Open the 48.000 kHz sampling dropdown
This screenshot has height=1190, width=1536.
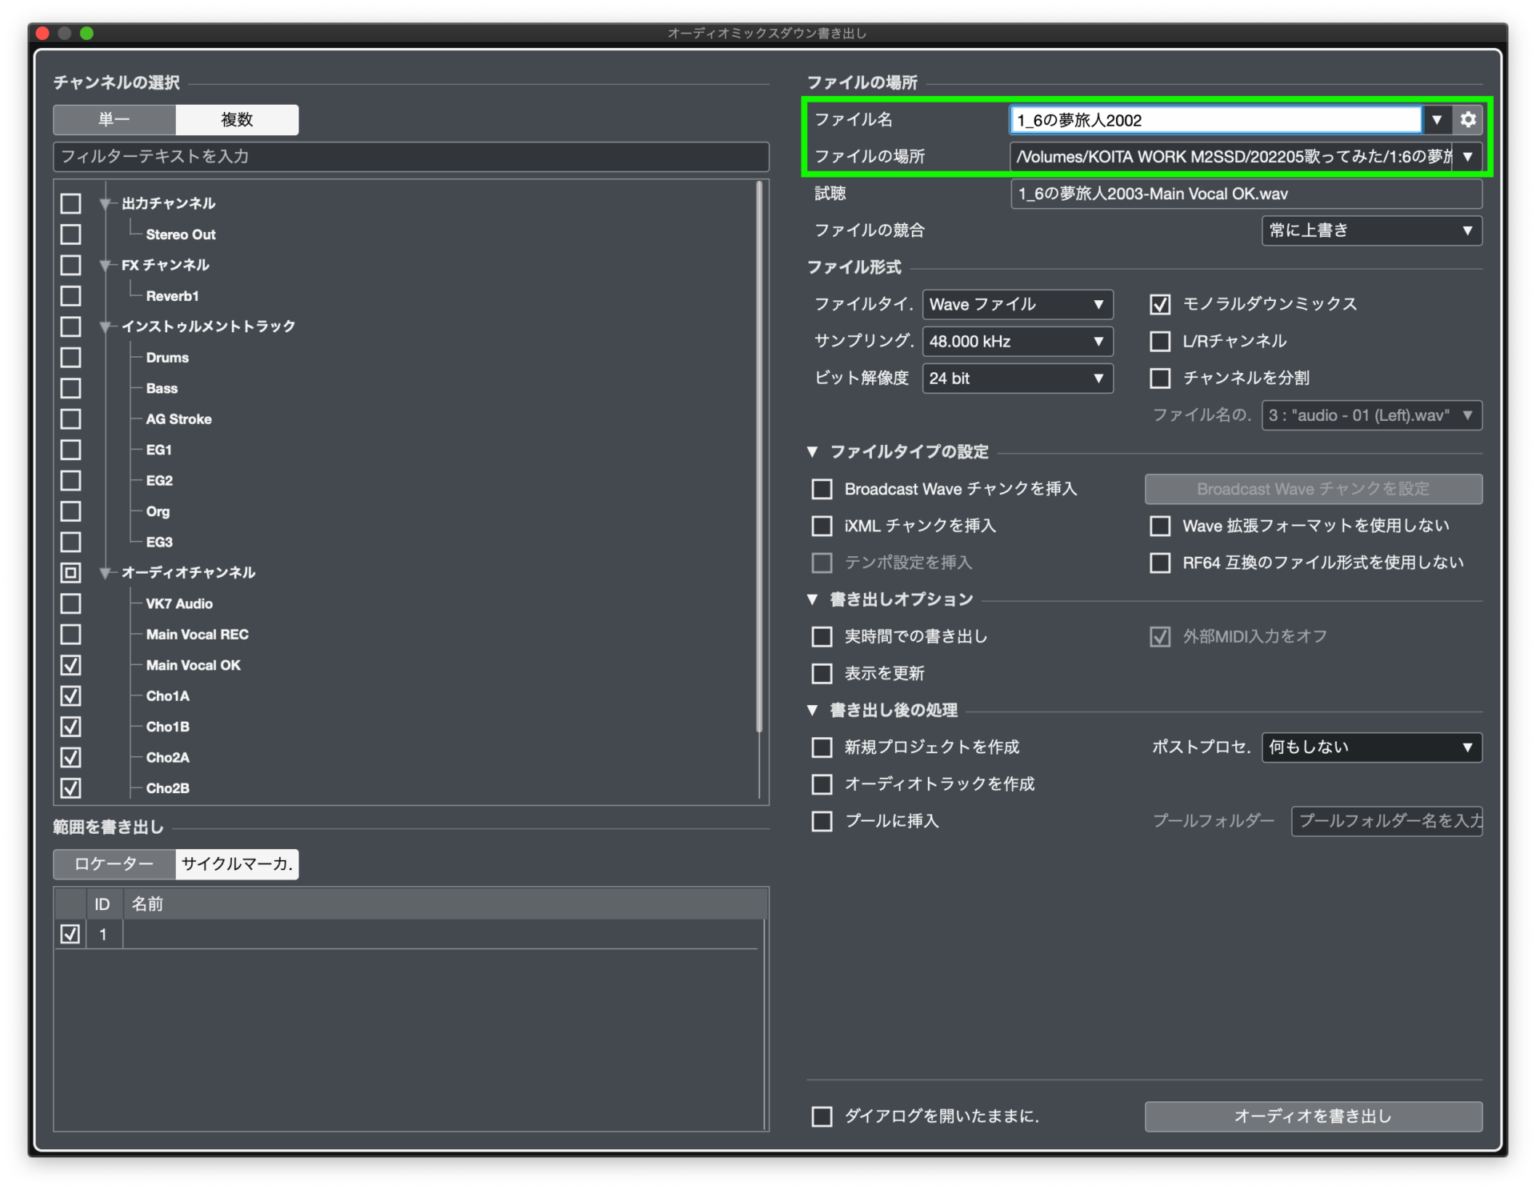pyautogui.click(x=1017, y=341)
